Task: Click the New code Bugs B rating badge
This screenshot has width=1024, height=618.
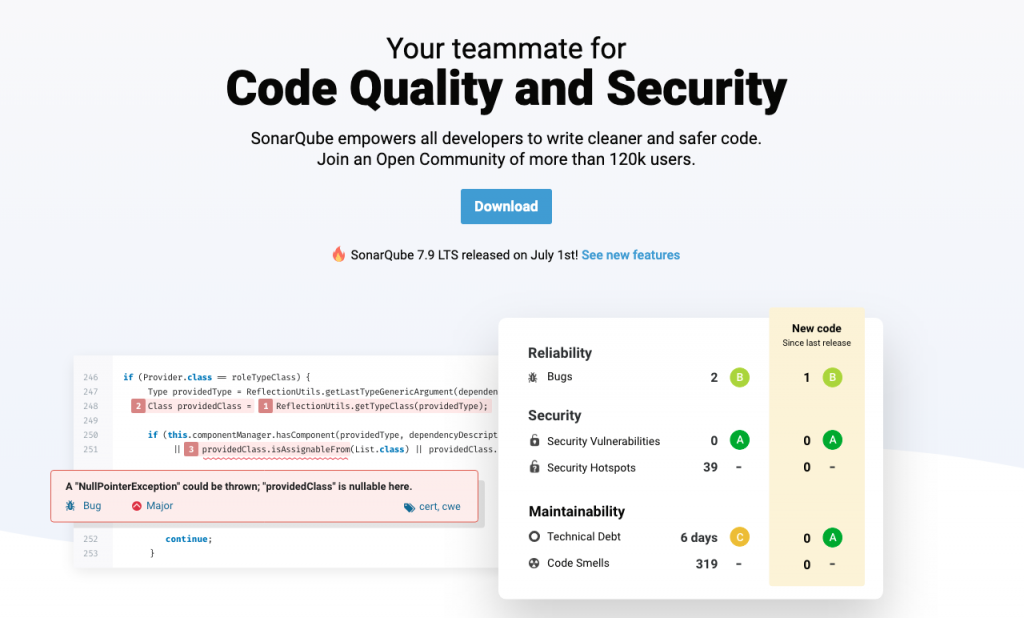Action: 832,377
